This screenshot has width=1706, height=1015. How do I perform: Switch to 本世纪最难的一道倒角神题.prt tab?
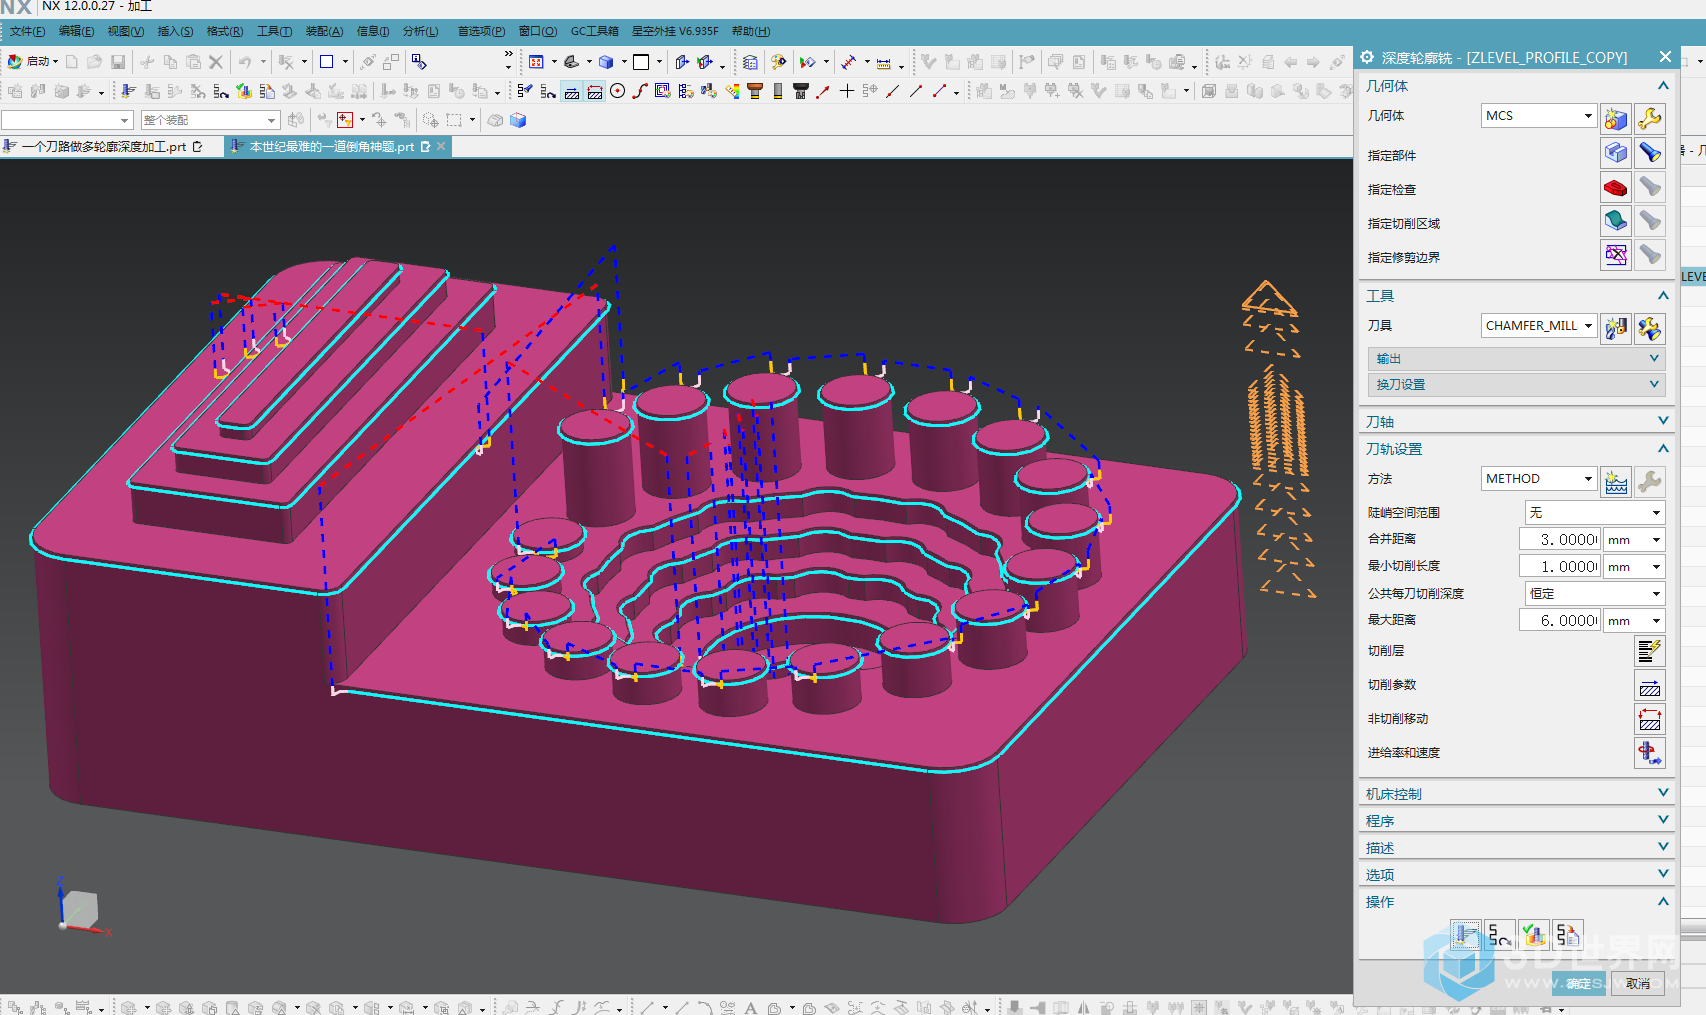pos(331,146)
